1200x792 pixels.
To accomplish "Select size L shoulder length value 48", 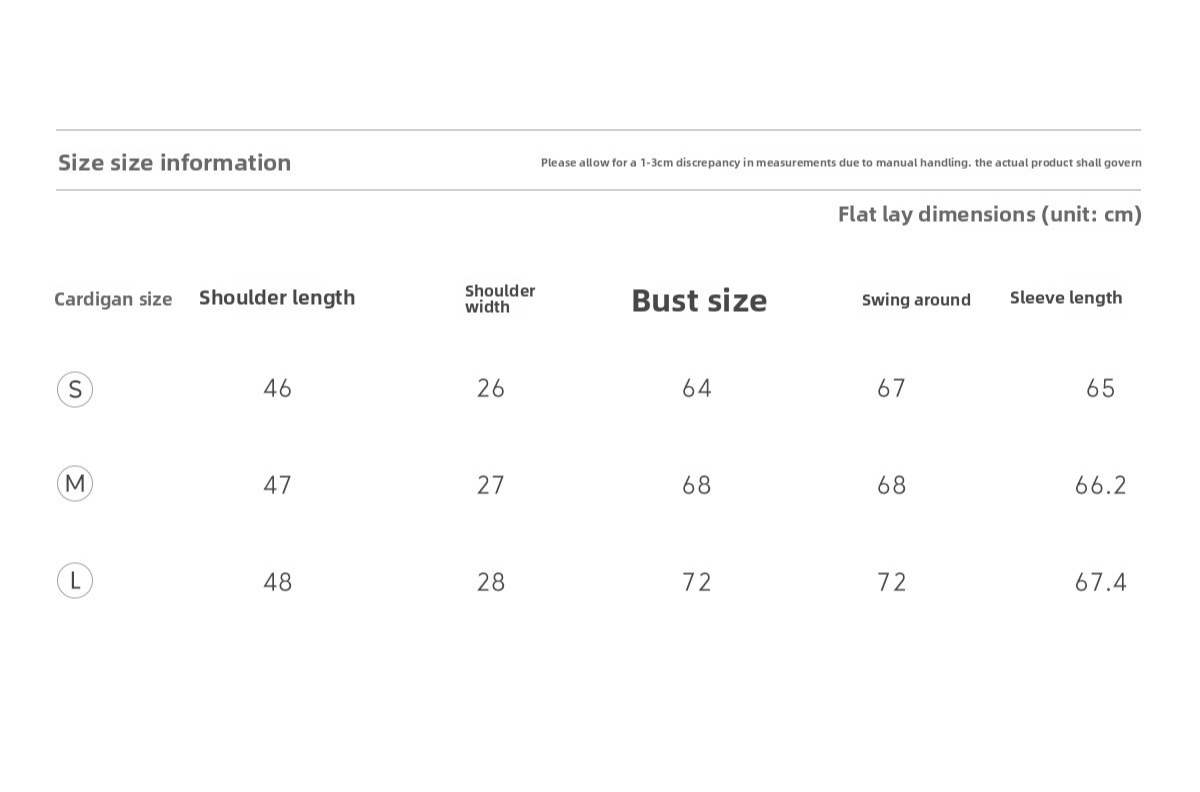I will [x=277, y=582].
